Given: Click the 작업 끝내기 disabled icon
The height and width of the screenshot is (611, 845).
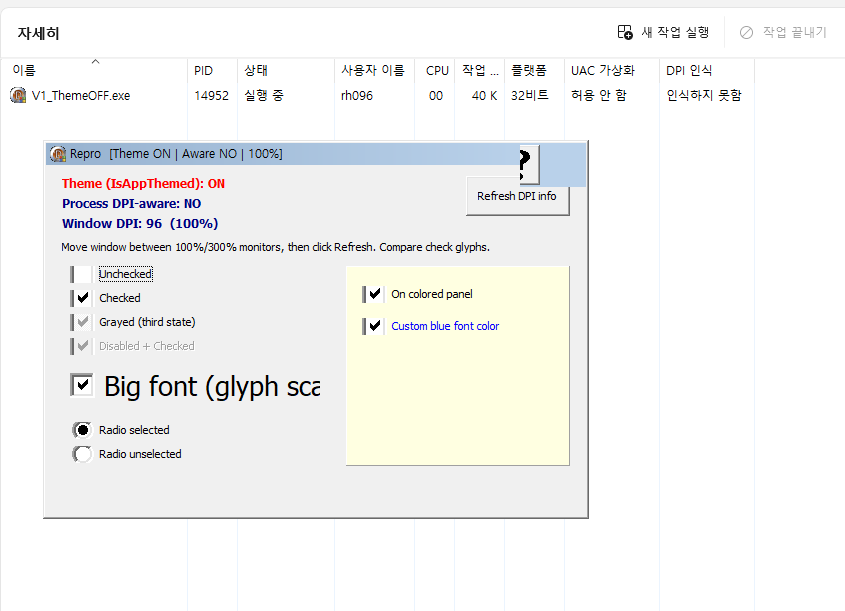Looking at the screenshot, I should tap(746, 33).
